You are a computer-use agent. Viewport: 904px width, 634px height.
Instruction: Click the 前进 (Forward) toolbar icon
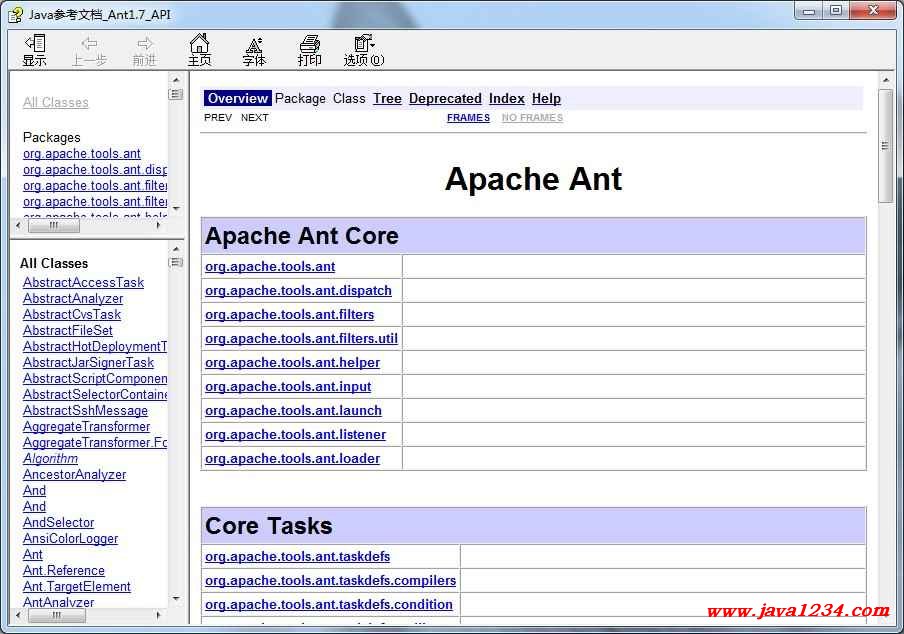144,51
